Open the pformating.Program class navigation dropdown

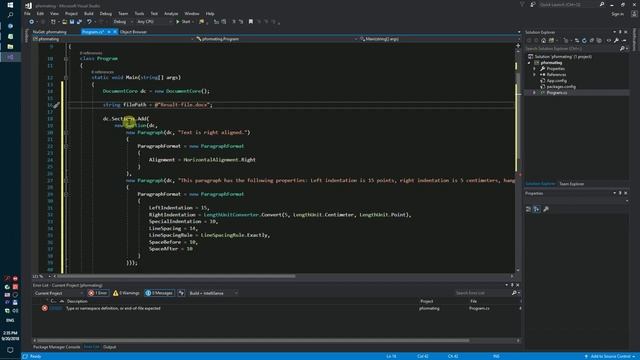(x=276, y=39)
